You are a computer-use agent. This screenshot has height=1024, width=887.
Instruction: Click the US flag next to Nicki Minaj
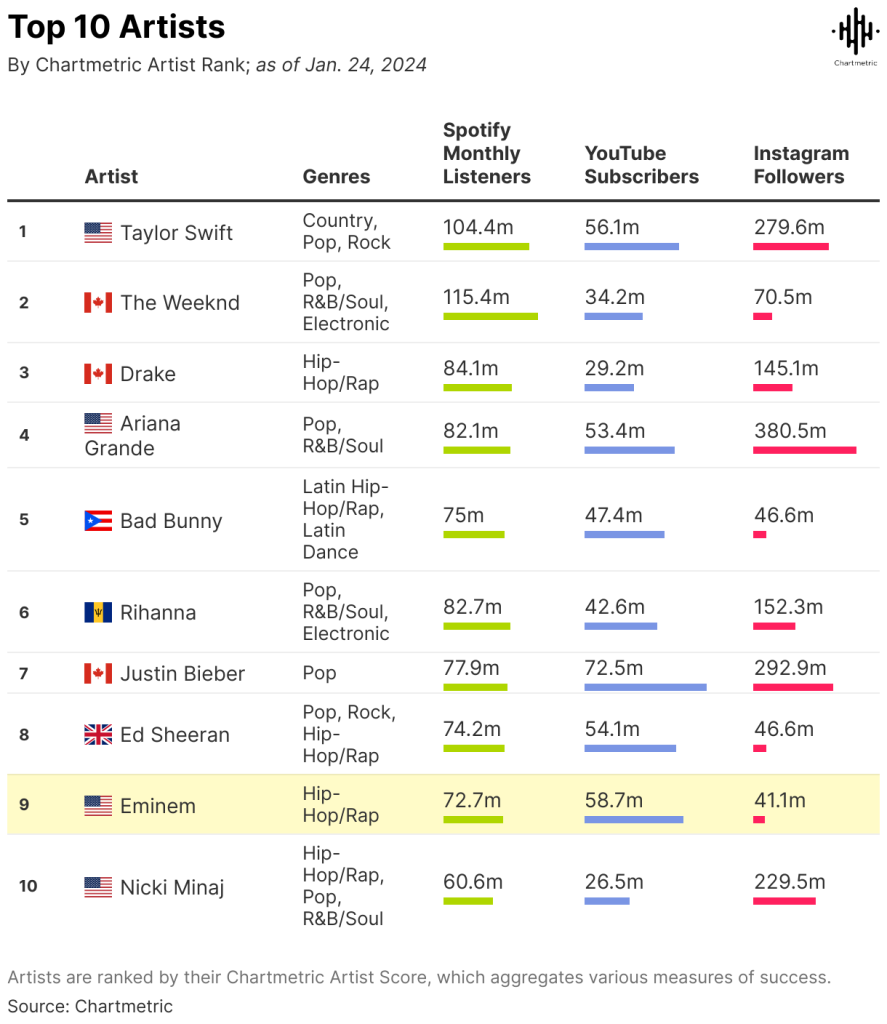tap(98, 887)
